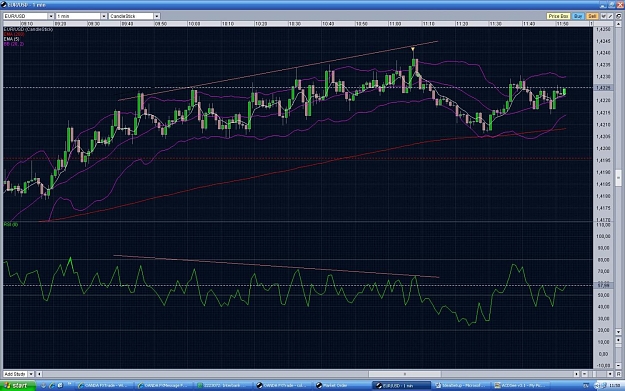Screen dimensions: 625x391
Task: Click the 10:00 time axis label
Action: pos(194,24)
